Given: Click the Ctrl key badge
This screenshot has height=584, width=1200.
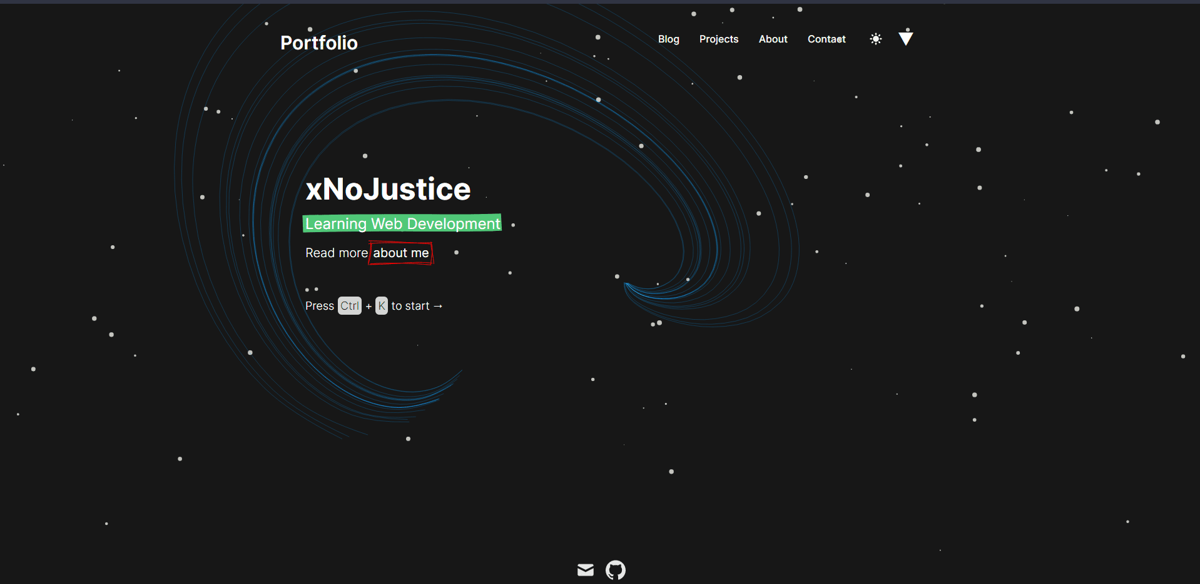Looking at the screenshot, I should tap(349, 306).
